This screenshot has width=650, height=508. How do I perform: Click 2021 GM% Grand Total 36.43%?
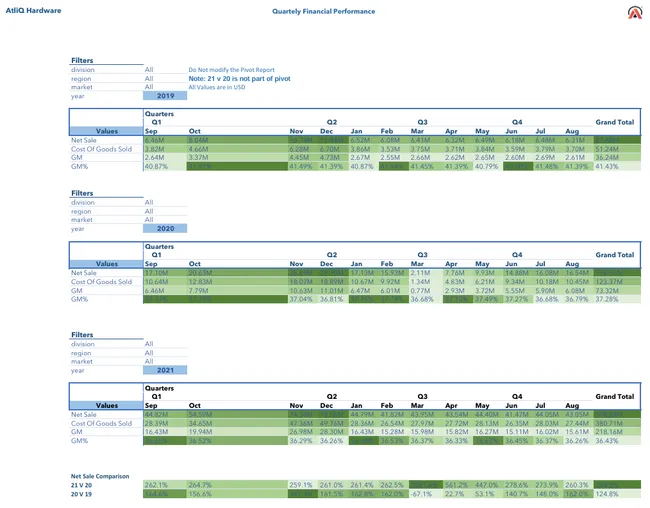[x=617, y=440]
